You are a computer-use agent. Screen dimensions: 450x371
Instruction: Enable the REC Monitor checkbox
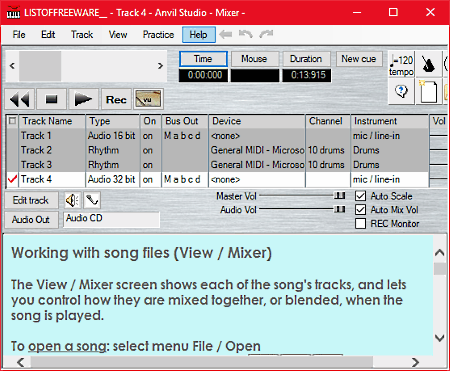[360, 224]
